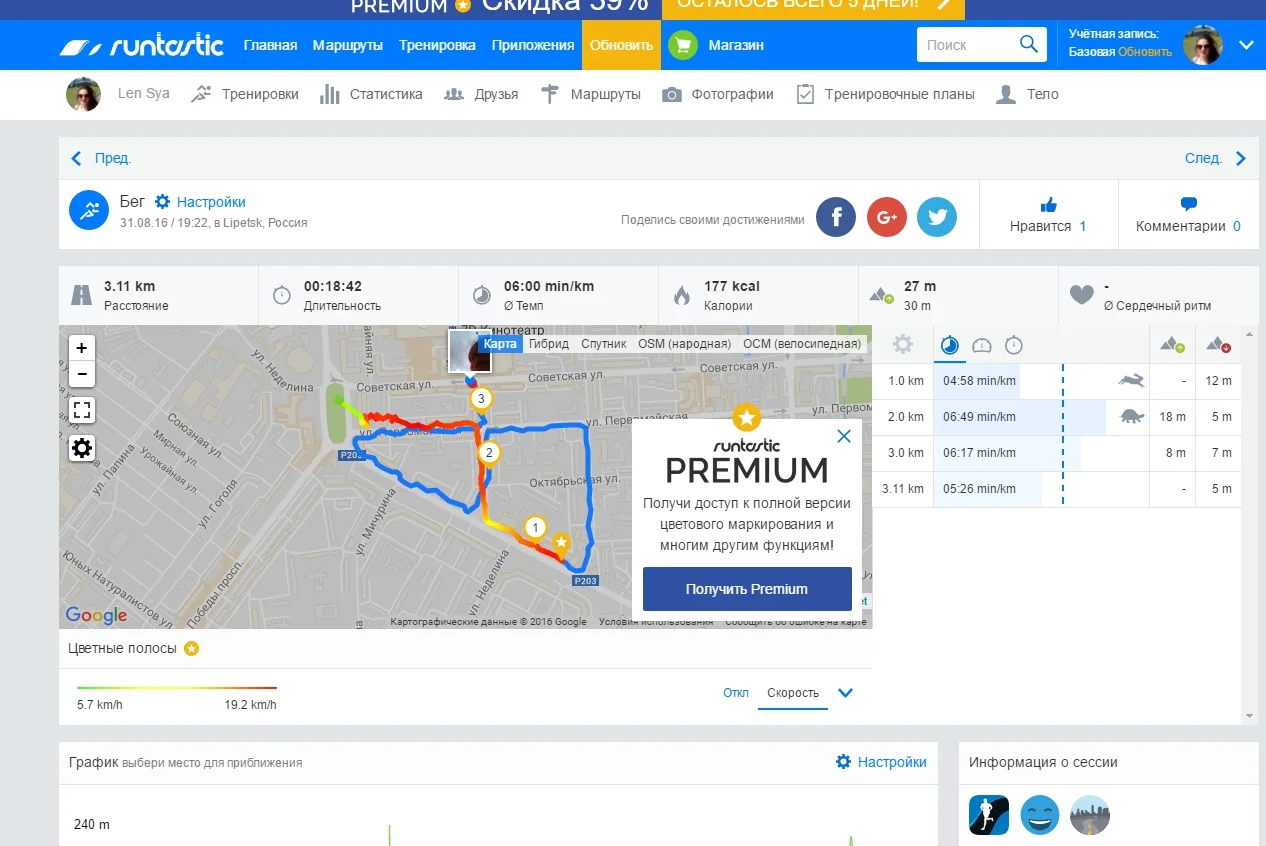Expand the color mode dropdown chevron
This screenshot has height=846, width=1266.
click(845, 692)
